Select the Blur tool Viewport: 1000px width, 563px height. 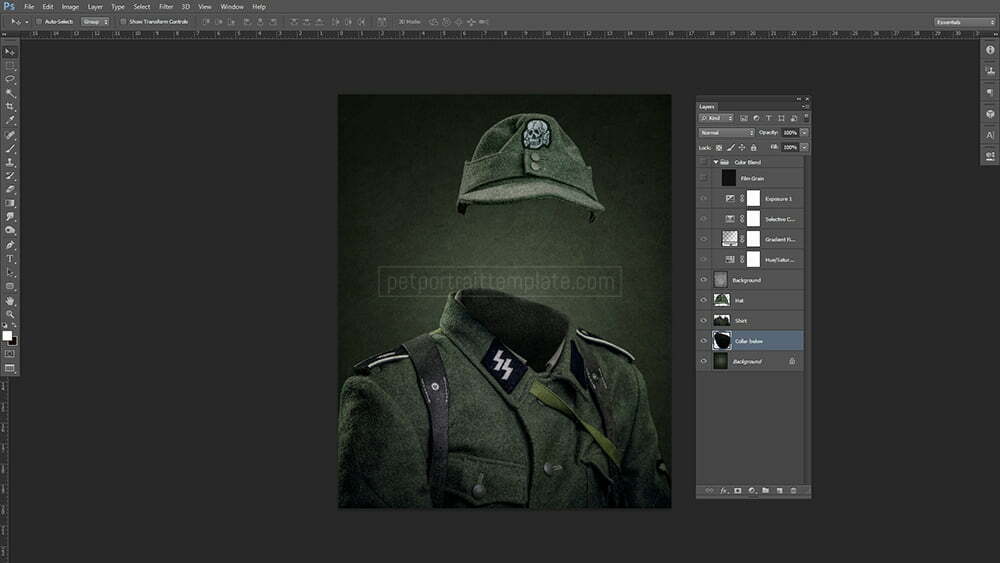[10, 217]
